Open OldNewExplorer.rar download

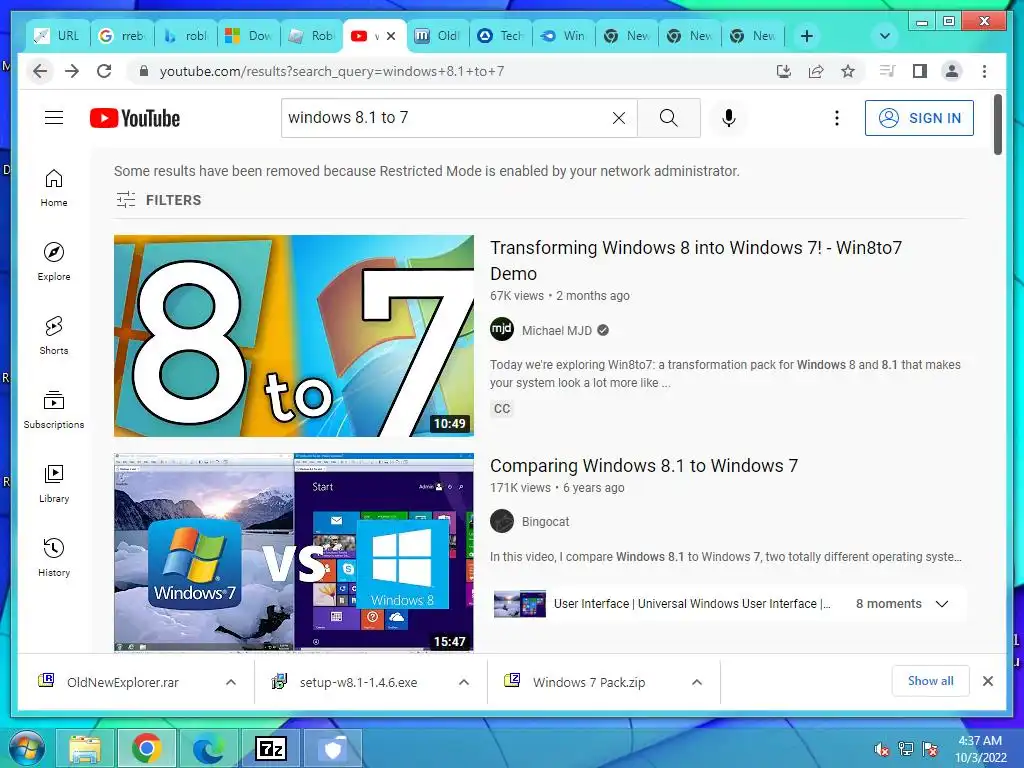coord(122,682)
